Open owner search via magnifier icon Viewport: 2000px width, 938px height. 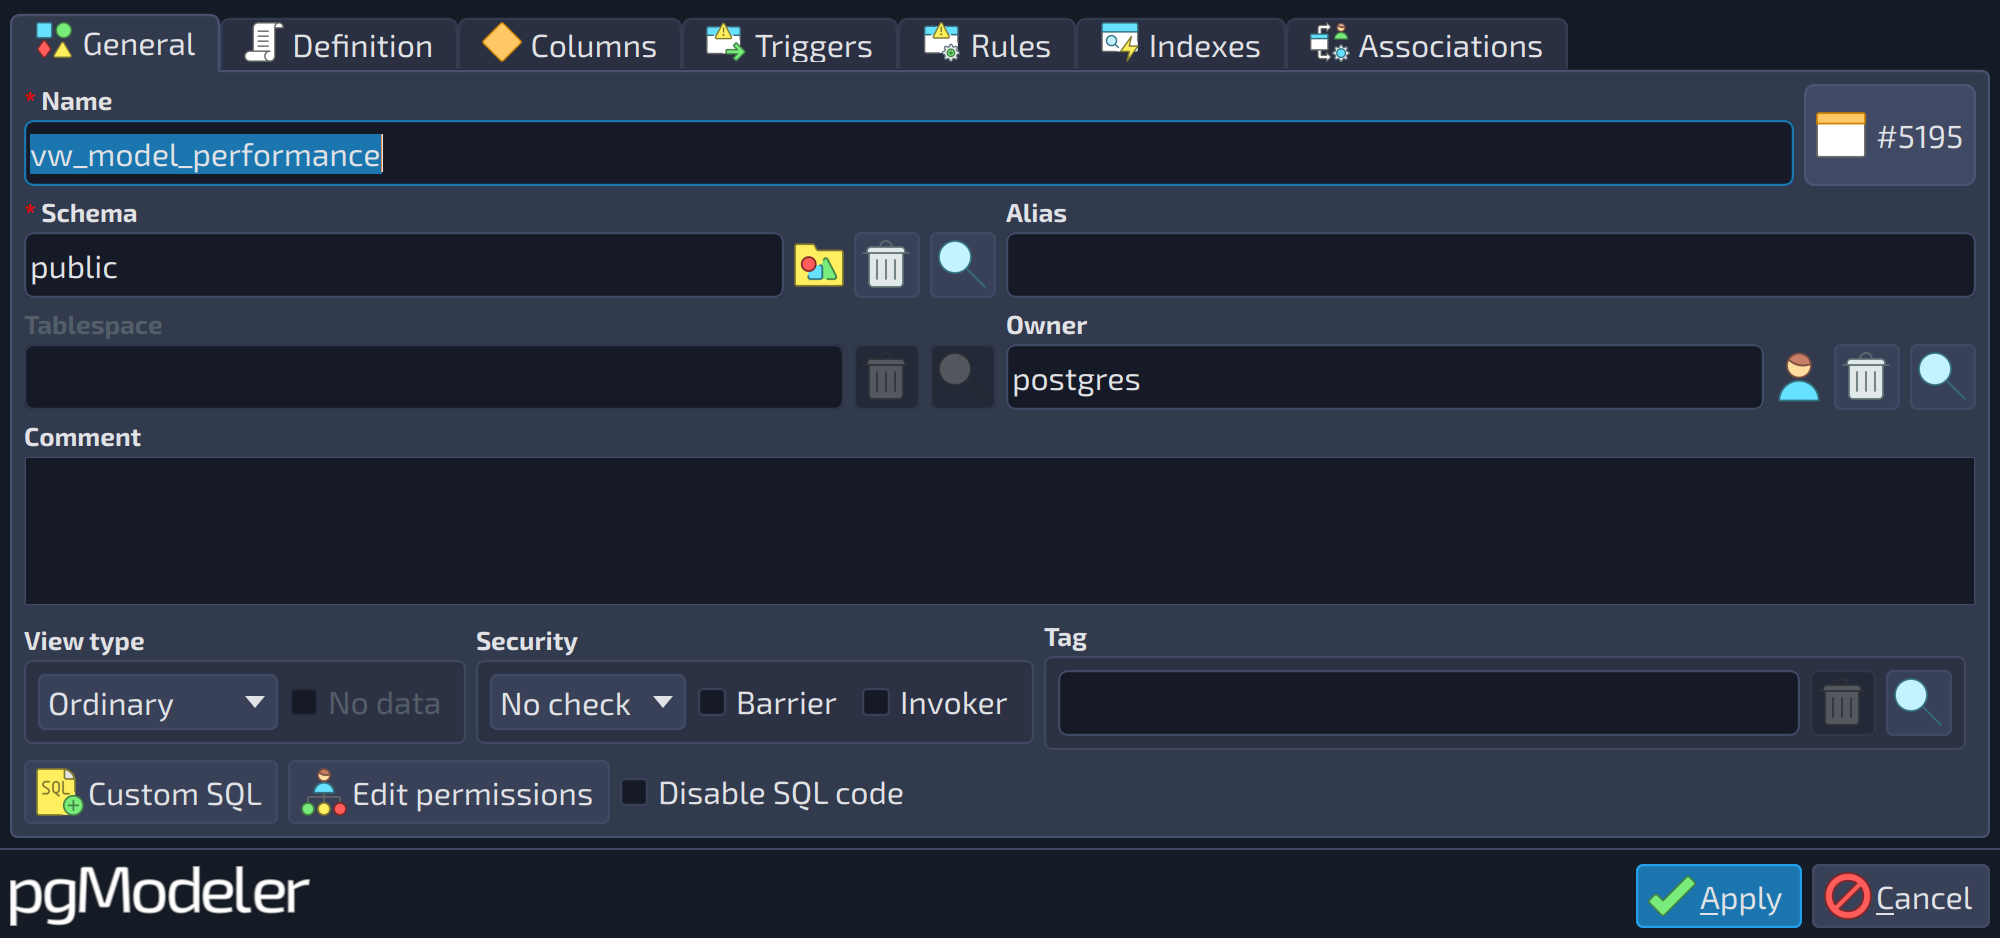(1942, 378)
